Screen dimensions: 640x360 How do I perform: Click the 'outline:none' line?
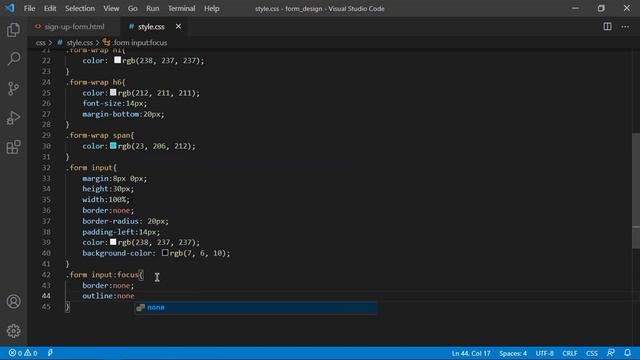(108, 296)
